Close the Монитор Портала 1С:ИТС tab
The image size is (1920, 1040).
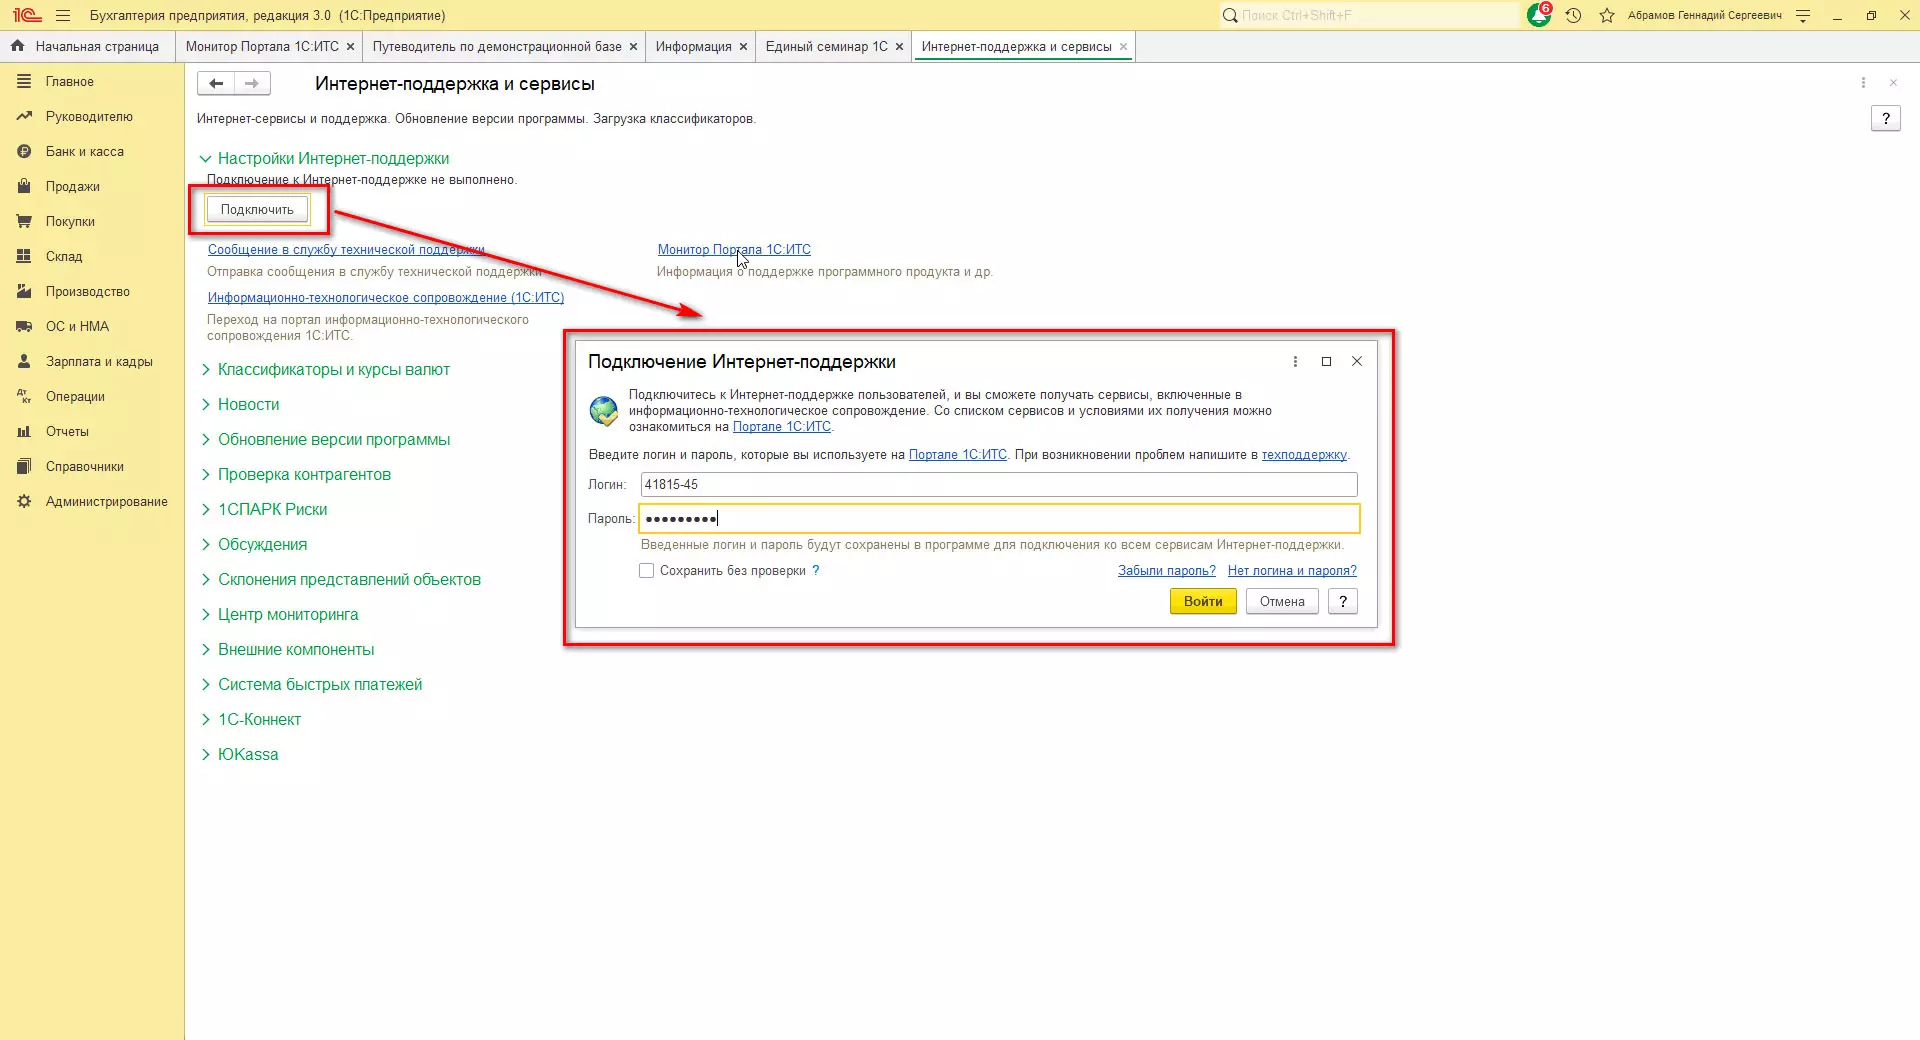350,47
